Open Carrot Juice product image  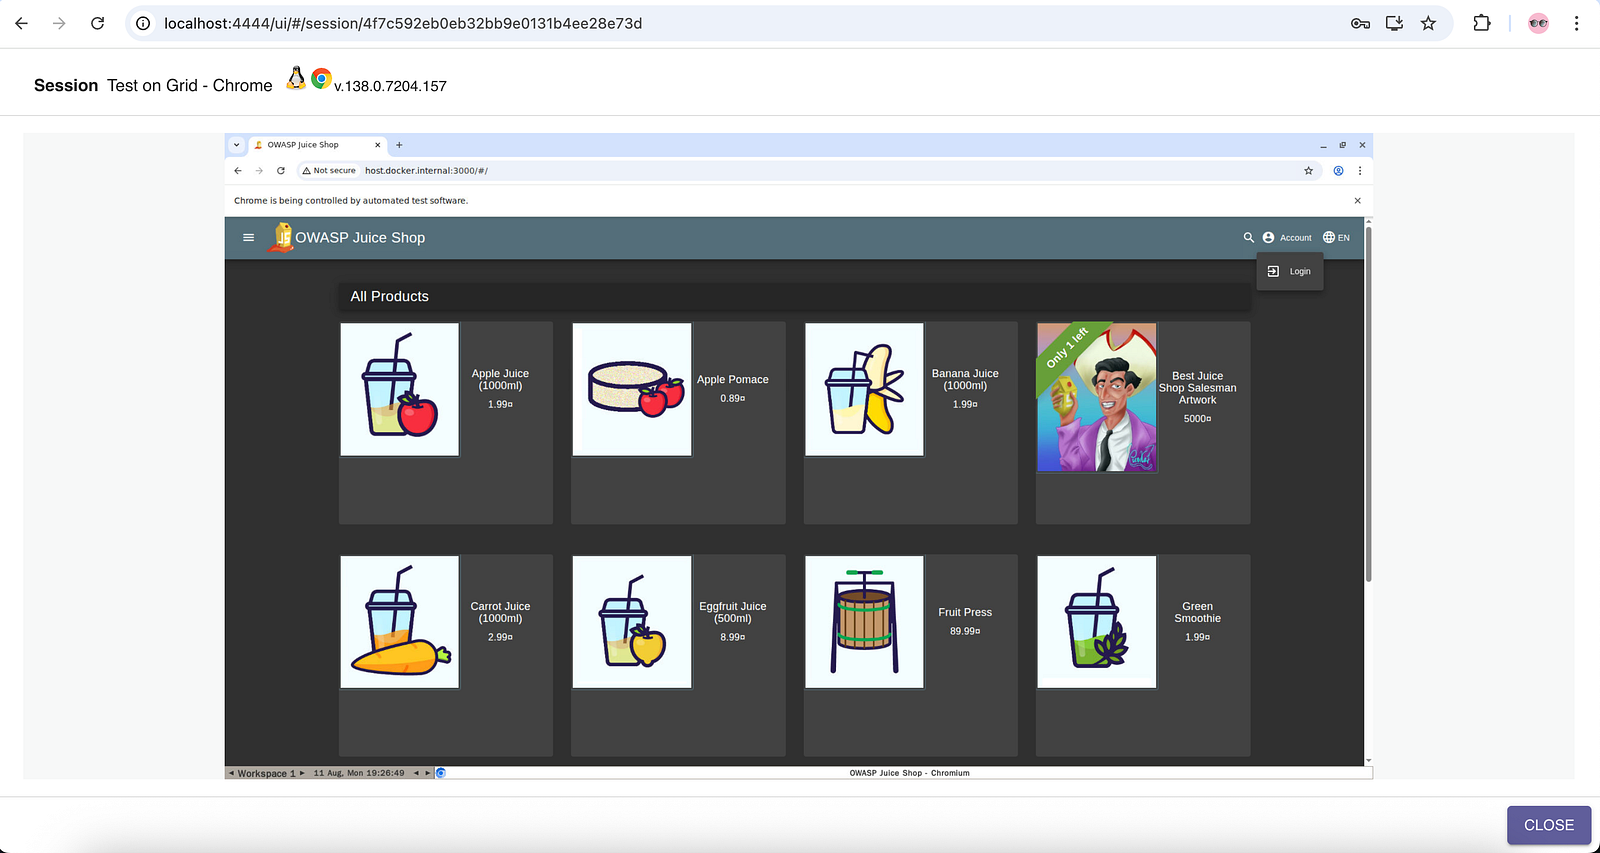click(x=400, y=622)
